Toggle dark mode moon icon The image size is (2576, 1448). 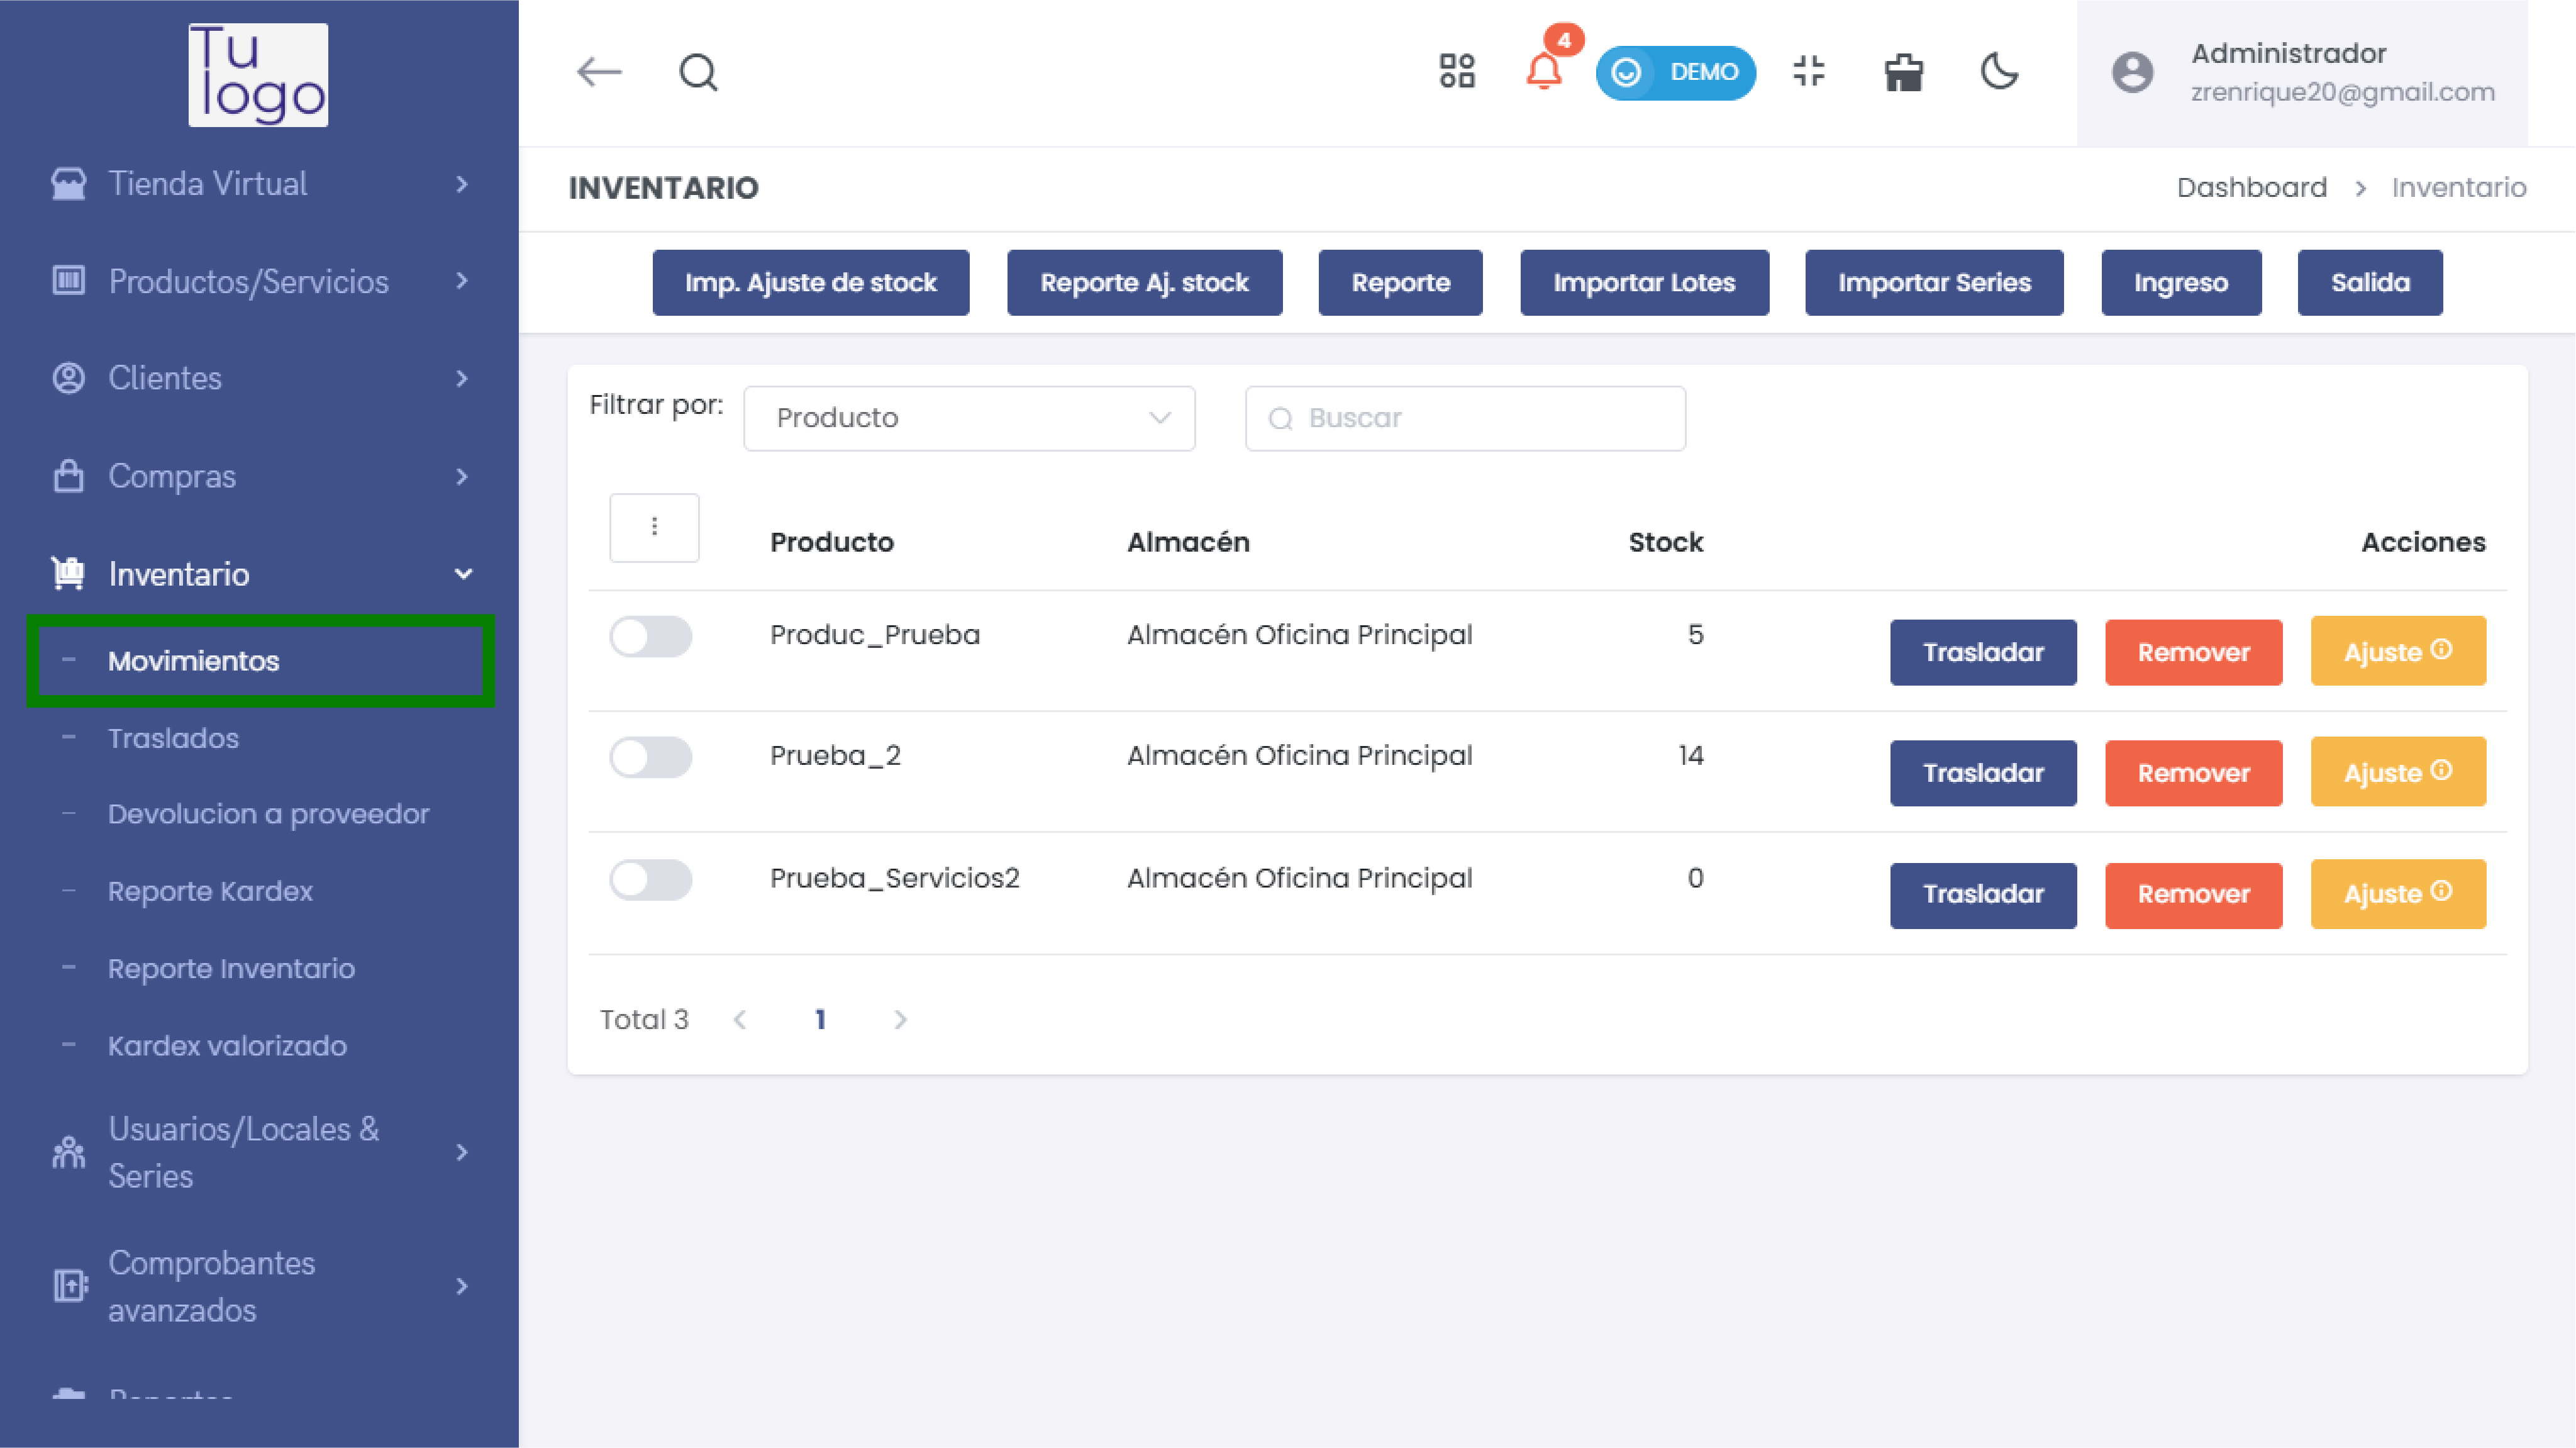(1999, 72)
